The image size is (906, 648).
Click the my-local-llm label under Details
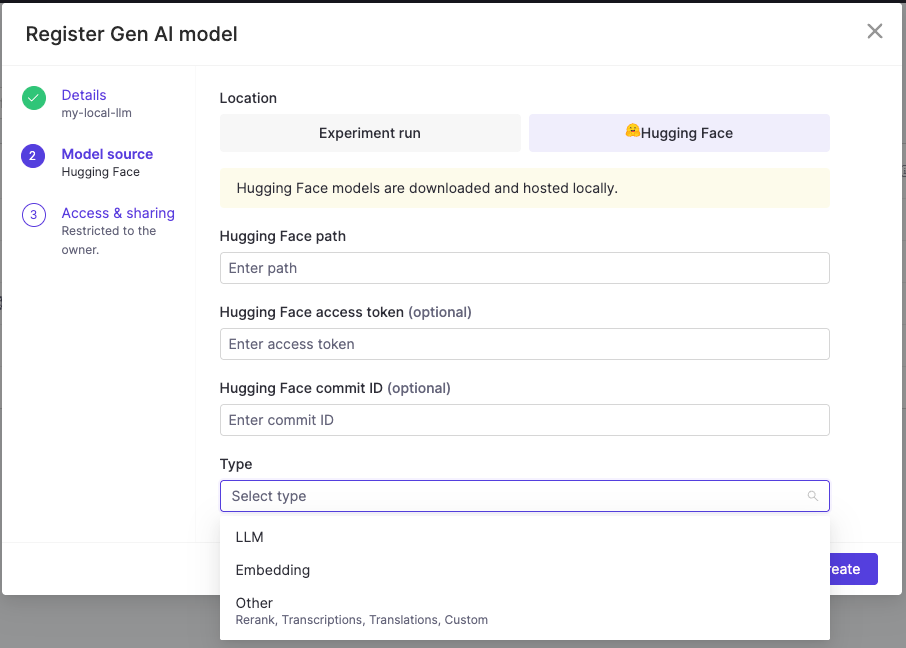point(95,112)
